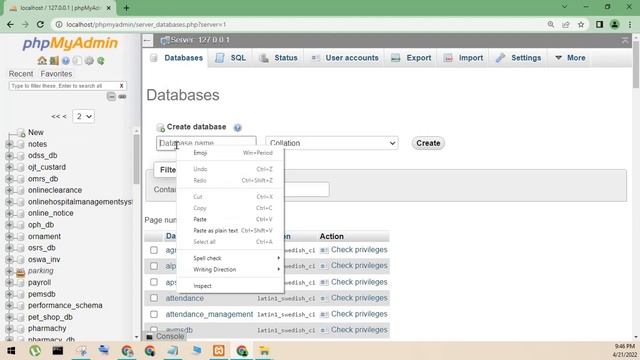Reload navigation panel with green icon
Screen dimensions: 640x360
click(x=101, y=61)
